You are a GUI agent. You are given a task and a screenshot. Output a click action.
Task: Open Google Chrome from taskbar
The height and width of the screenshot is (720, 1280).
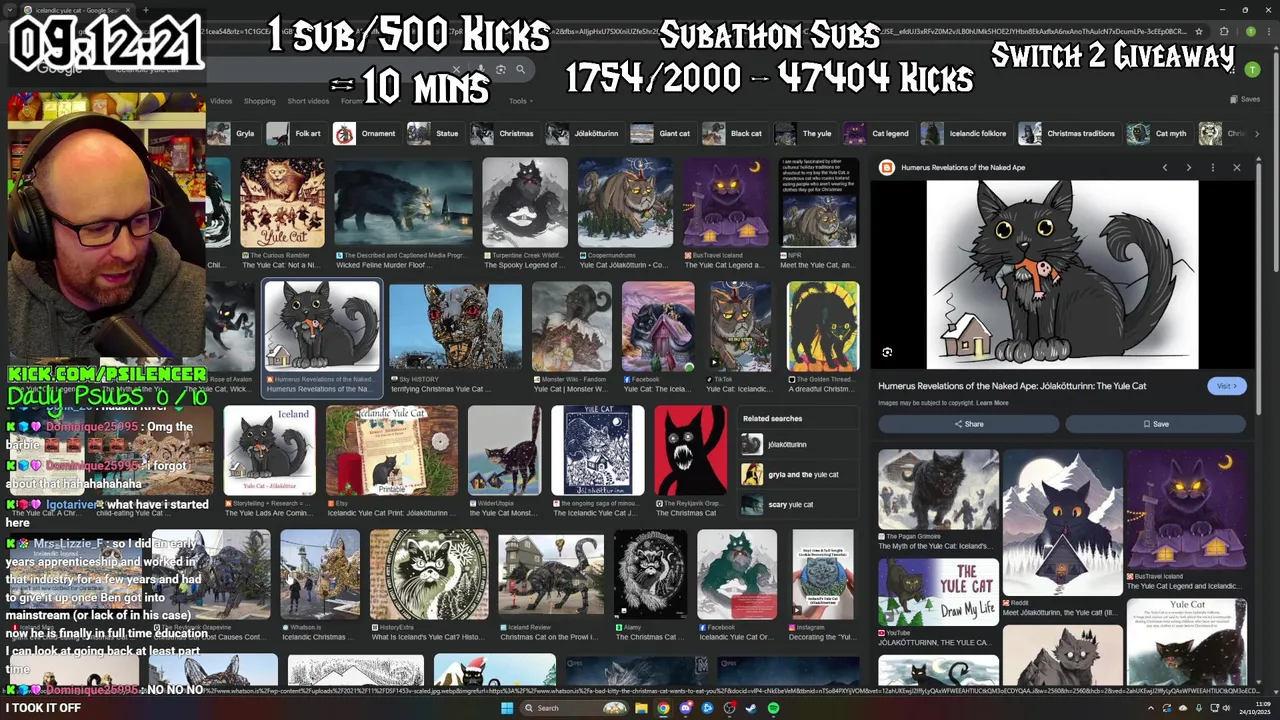click(662, 708)
